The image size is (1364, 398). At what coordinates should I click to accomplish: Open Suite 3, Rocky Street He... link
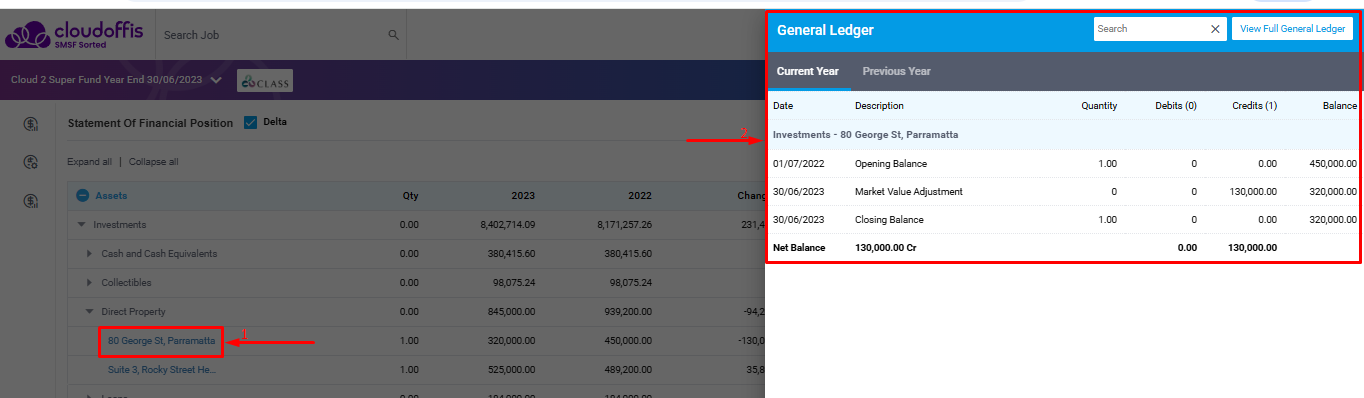click(x=162, y=370)
